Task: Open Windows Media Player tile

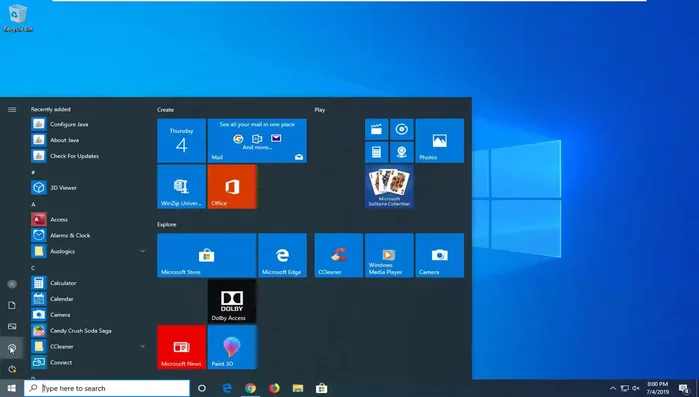Action: point(389,255)
